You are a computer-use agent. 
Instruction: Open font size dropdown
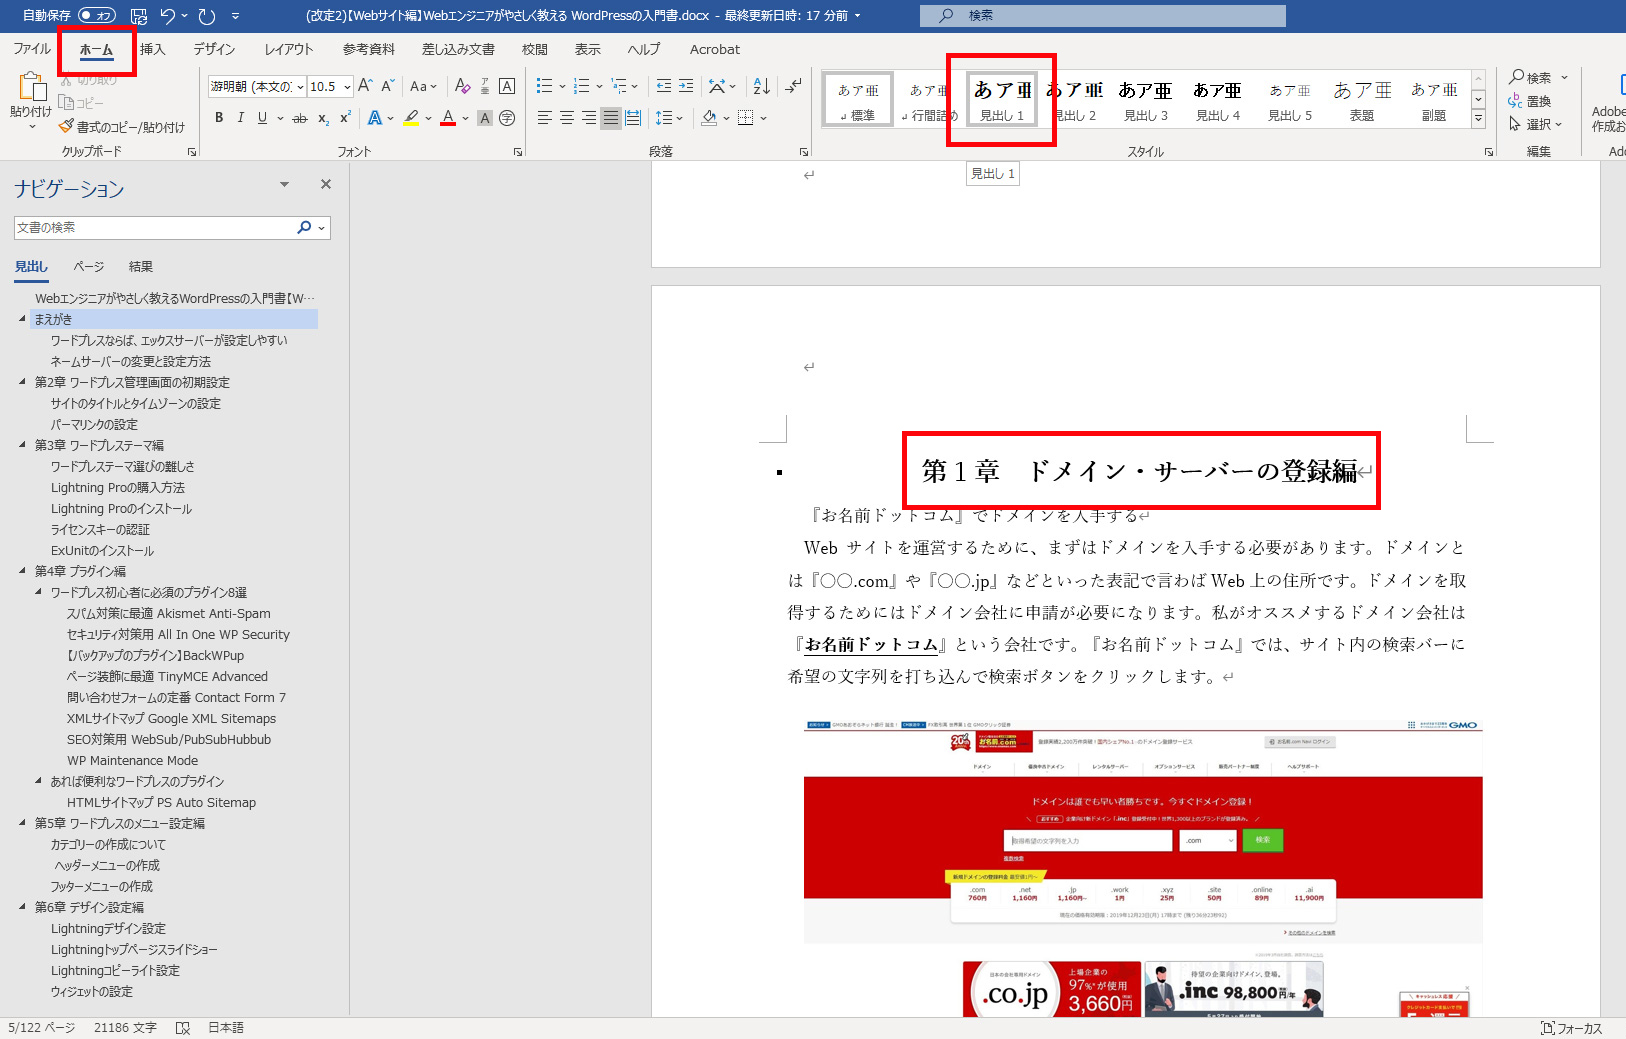click(x=347, y=87)
